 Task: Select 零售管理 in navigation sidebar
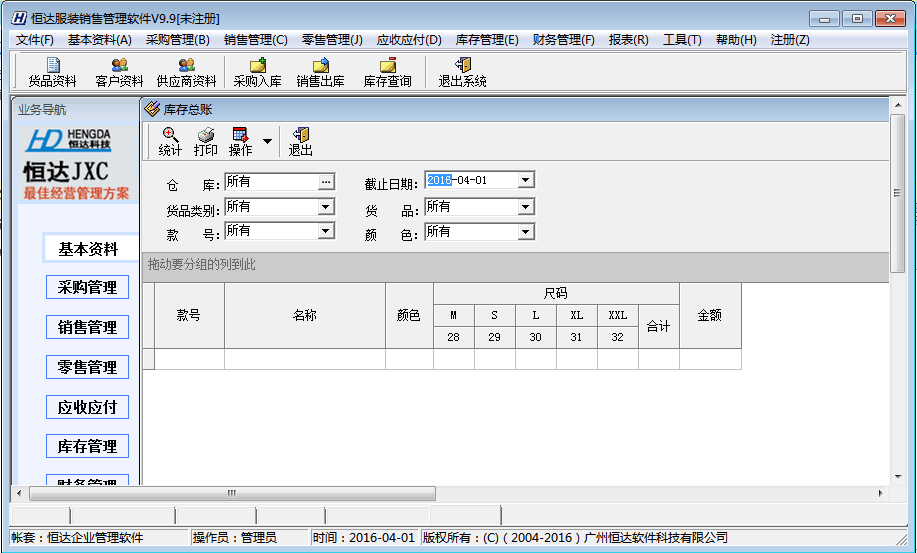pyautogui.click(x=87, y=368)
